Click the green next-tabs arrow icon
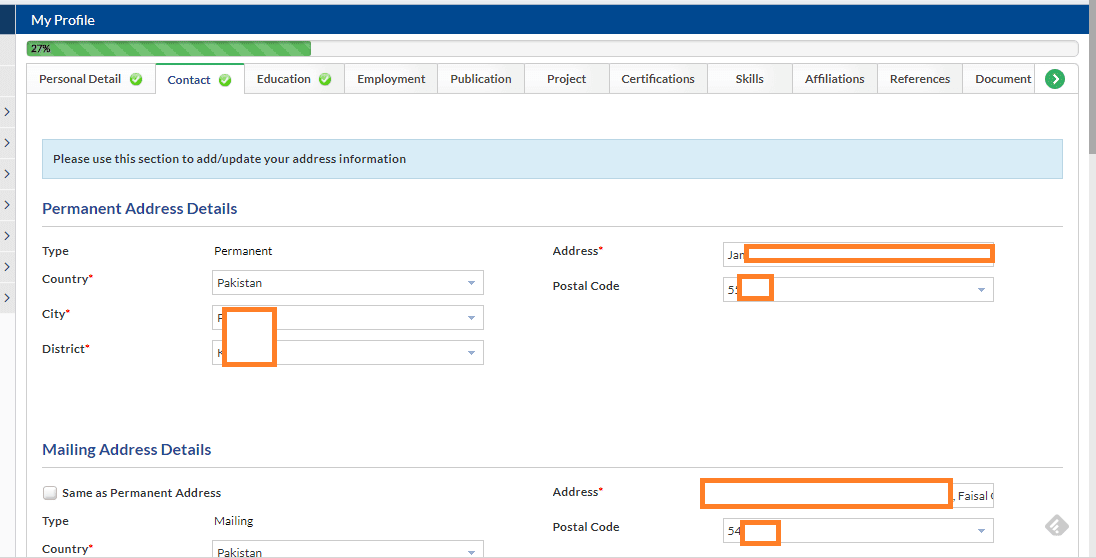The width and height of the screenshot is (1096, 558). tap(1054, 79)
